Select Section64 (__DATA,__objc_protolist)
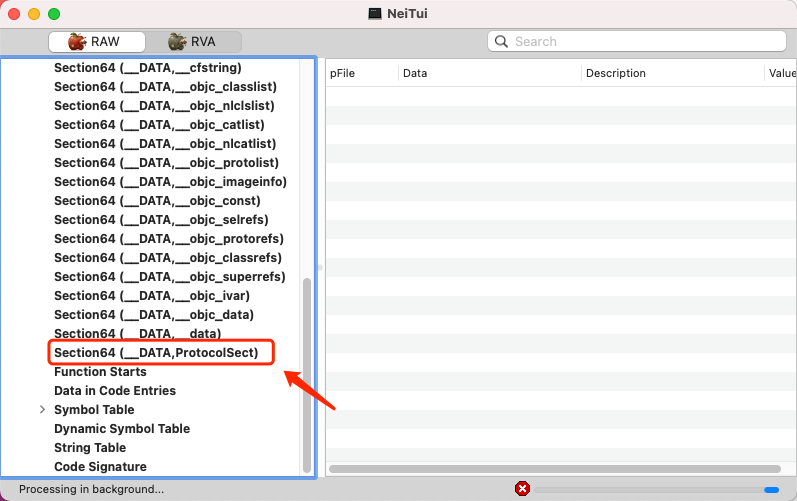797x501 pixels. point(167,163)
